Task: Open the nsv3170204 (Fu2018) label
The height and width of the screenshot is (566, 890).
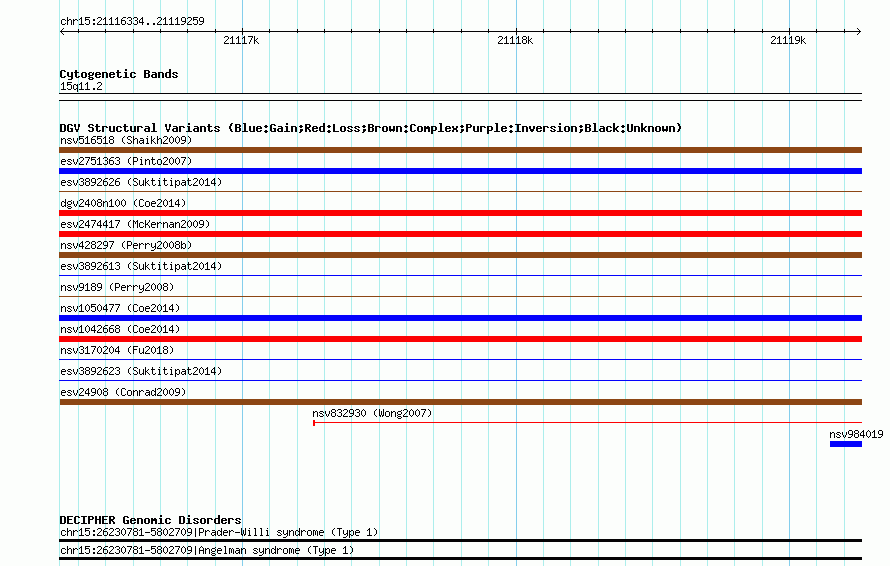Action: click(x=117, y=350)
